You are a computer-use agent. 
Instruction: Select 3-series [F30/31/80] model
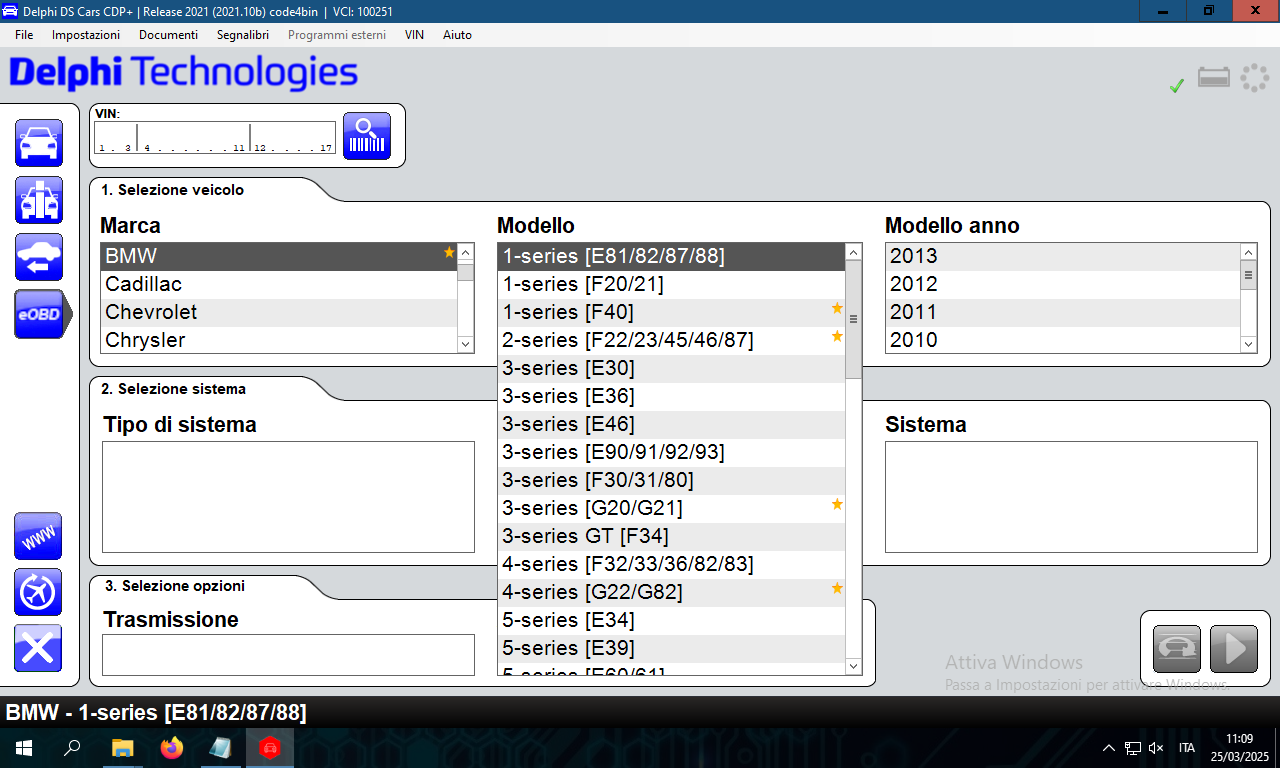tap(672, 481)
